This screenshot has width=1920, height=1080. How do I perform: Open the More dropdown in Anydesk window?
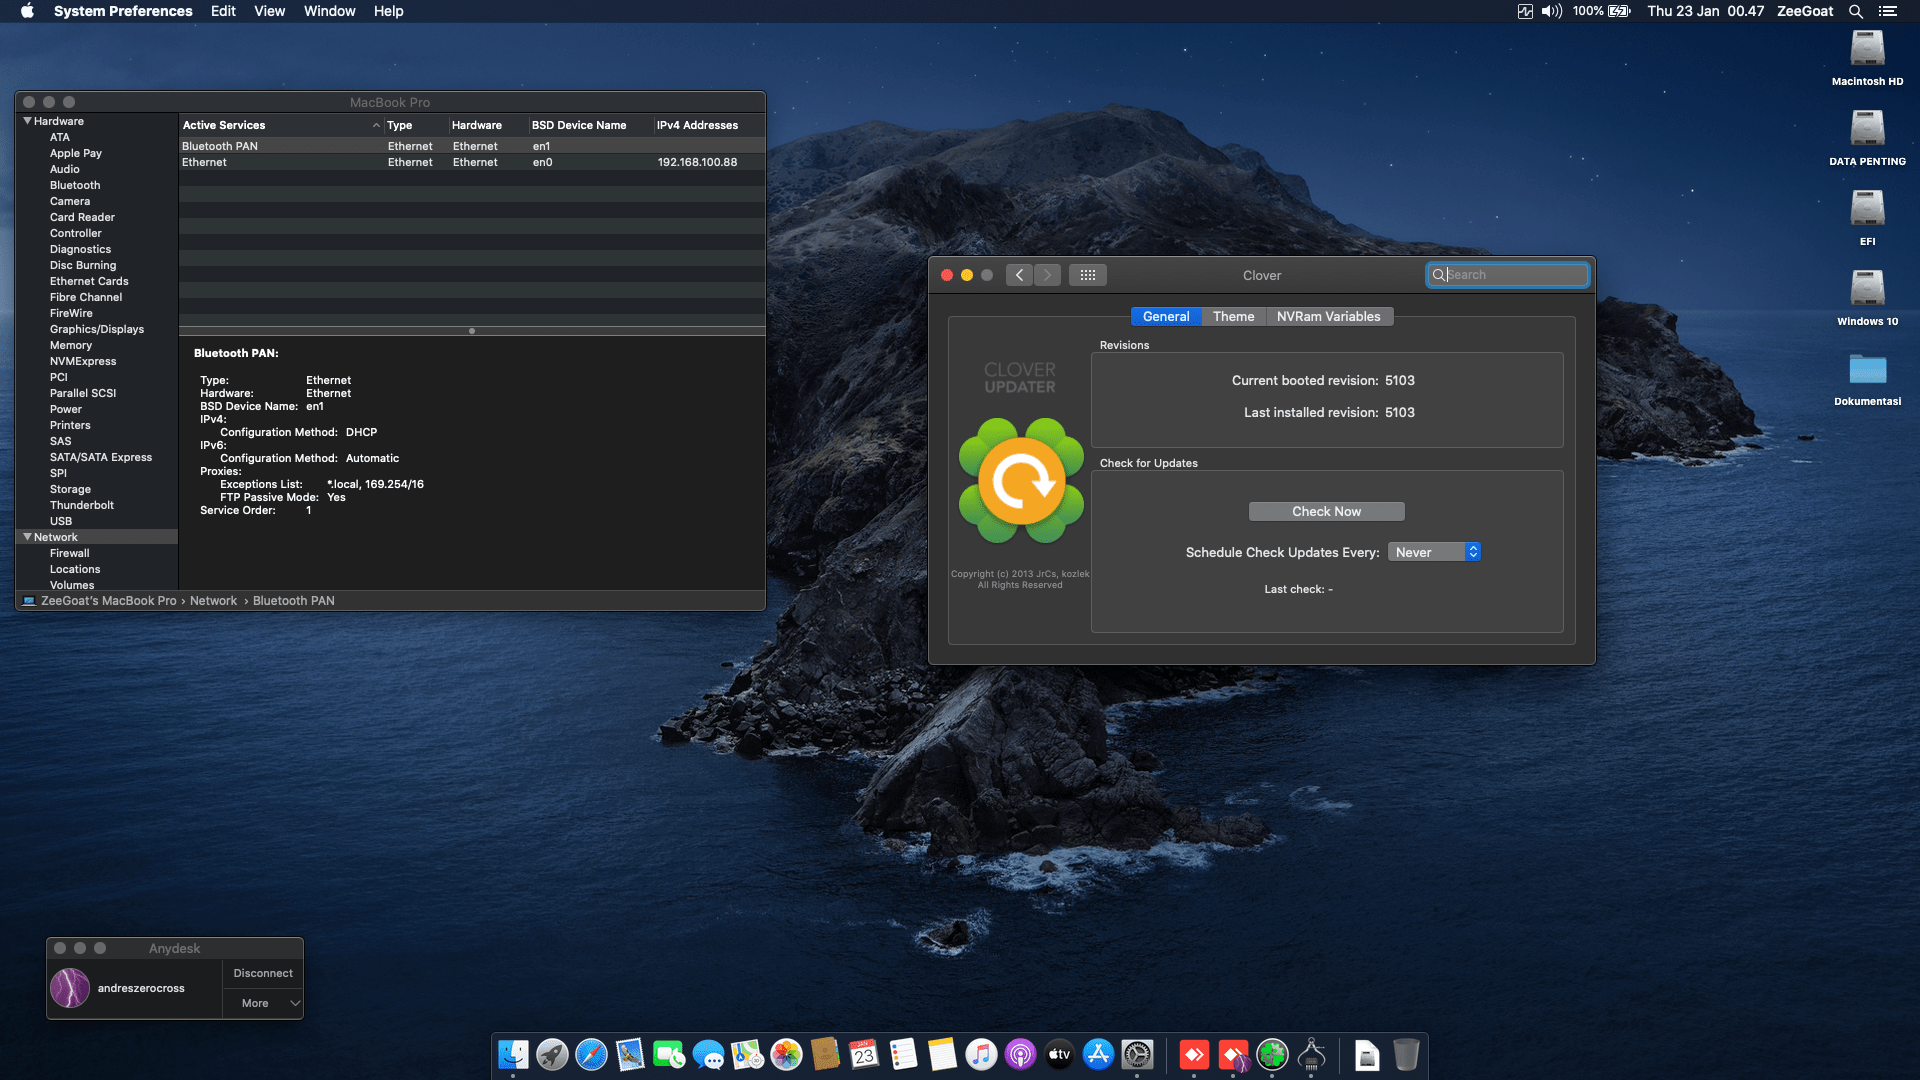[263, 1003]
